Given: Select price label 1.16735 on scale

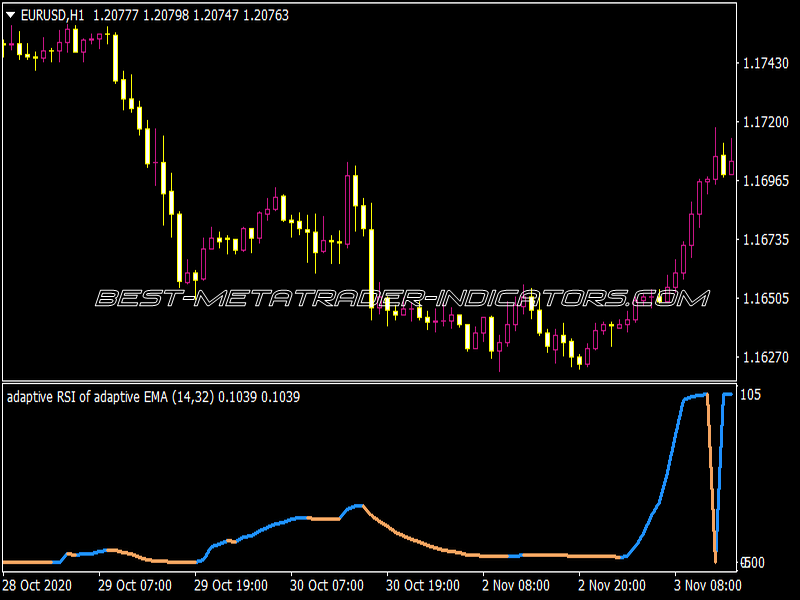Looking at the screenshot, I should click(x=765, y=239).
